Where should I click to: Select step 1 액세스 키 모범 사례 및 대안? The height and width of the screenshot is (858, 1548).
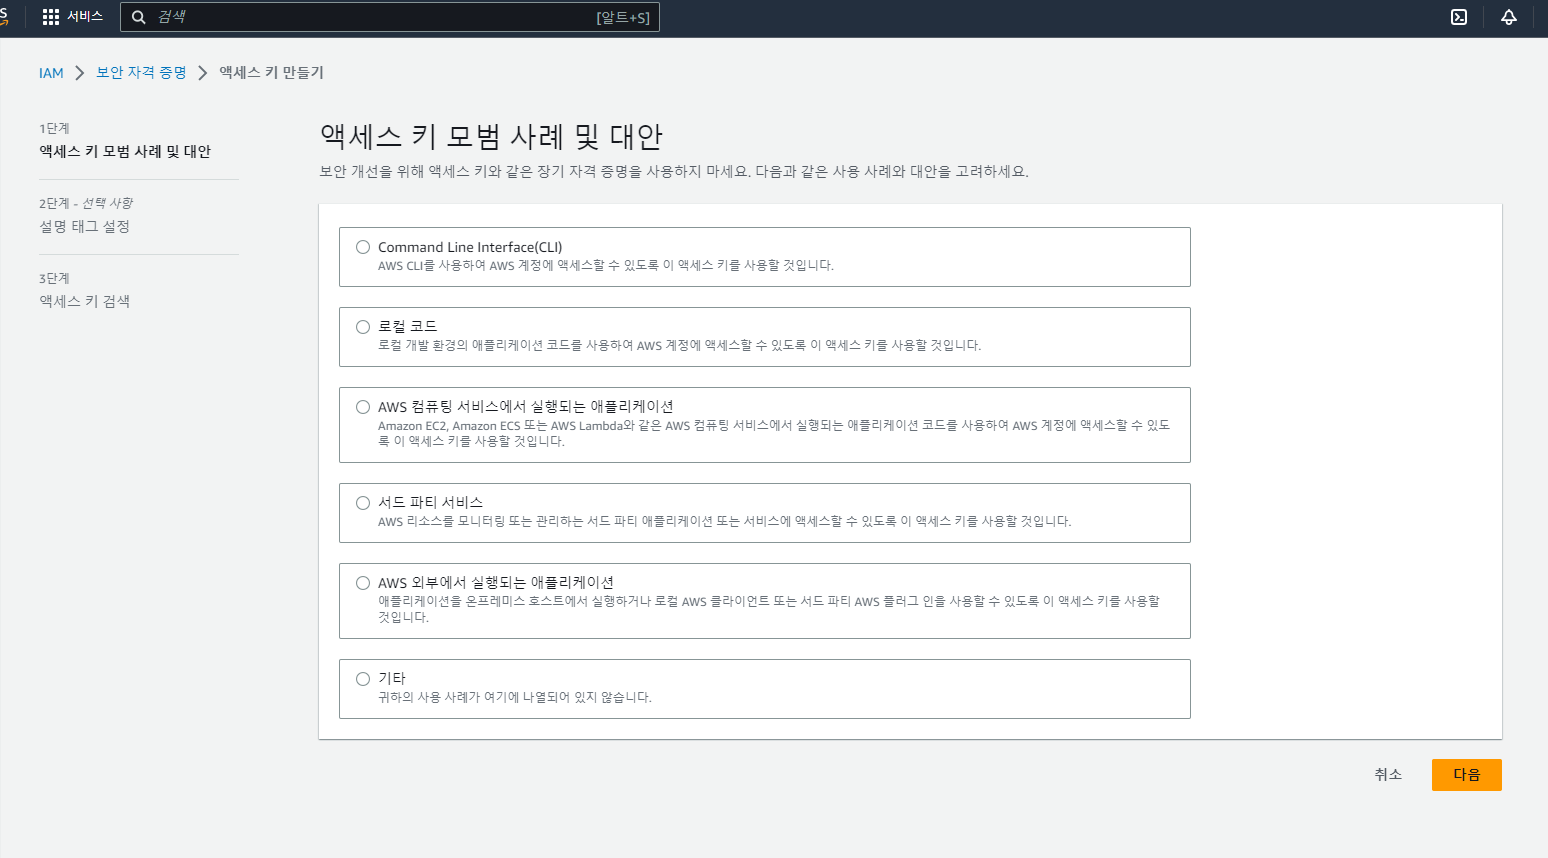pos(125,151)
